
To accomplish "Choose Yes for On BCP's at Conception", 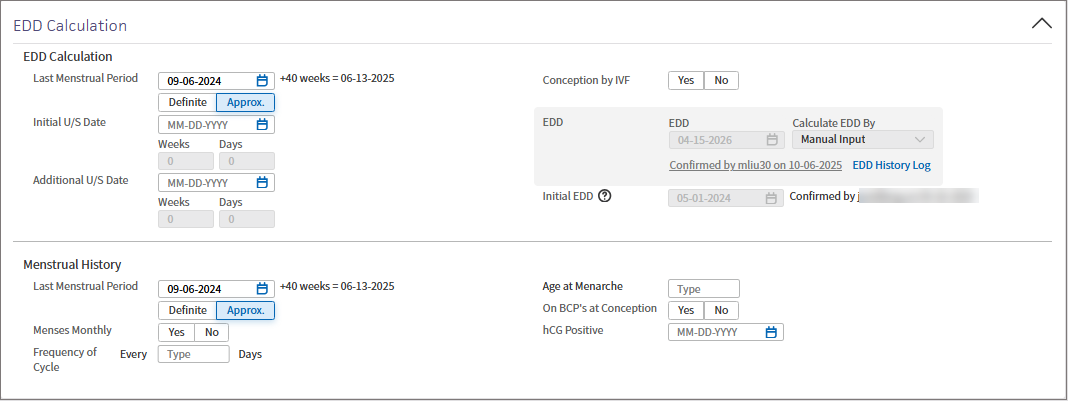I will click(686, 310).
